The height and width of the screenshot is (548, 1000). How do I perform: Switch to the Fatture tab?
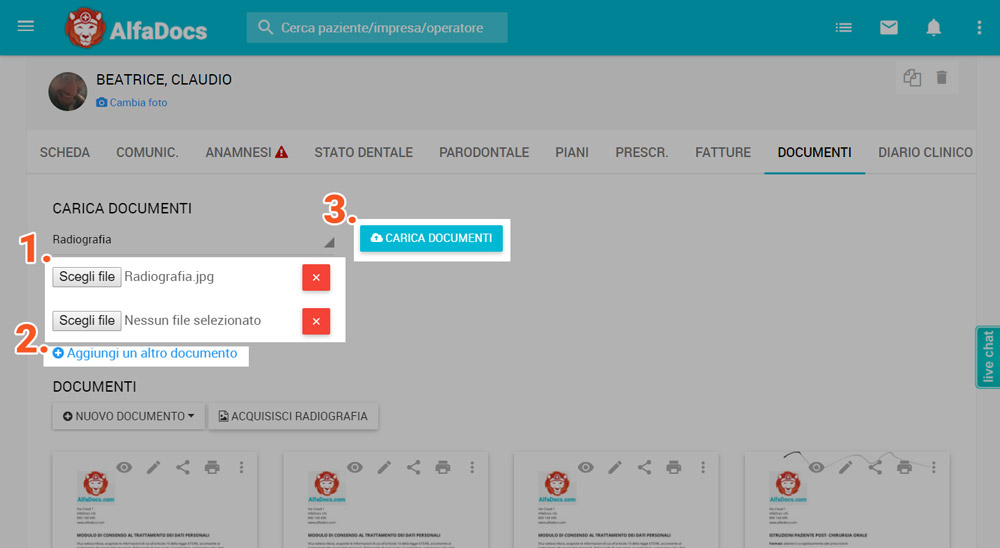[x=723, y=153]
